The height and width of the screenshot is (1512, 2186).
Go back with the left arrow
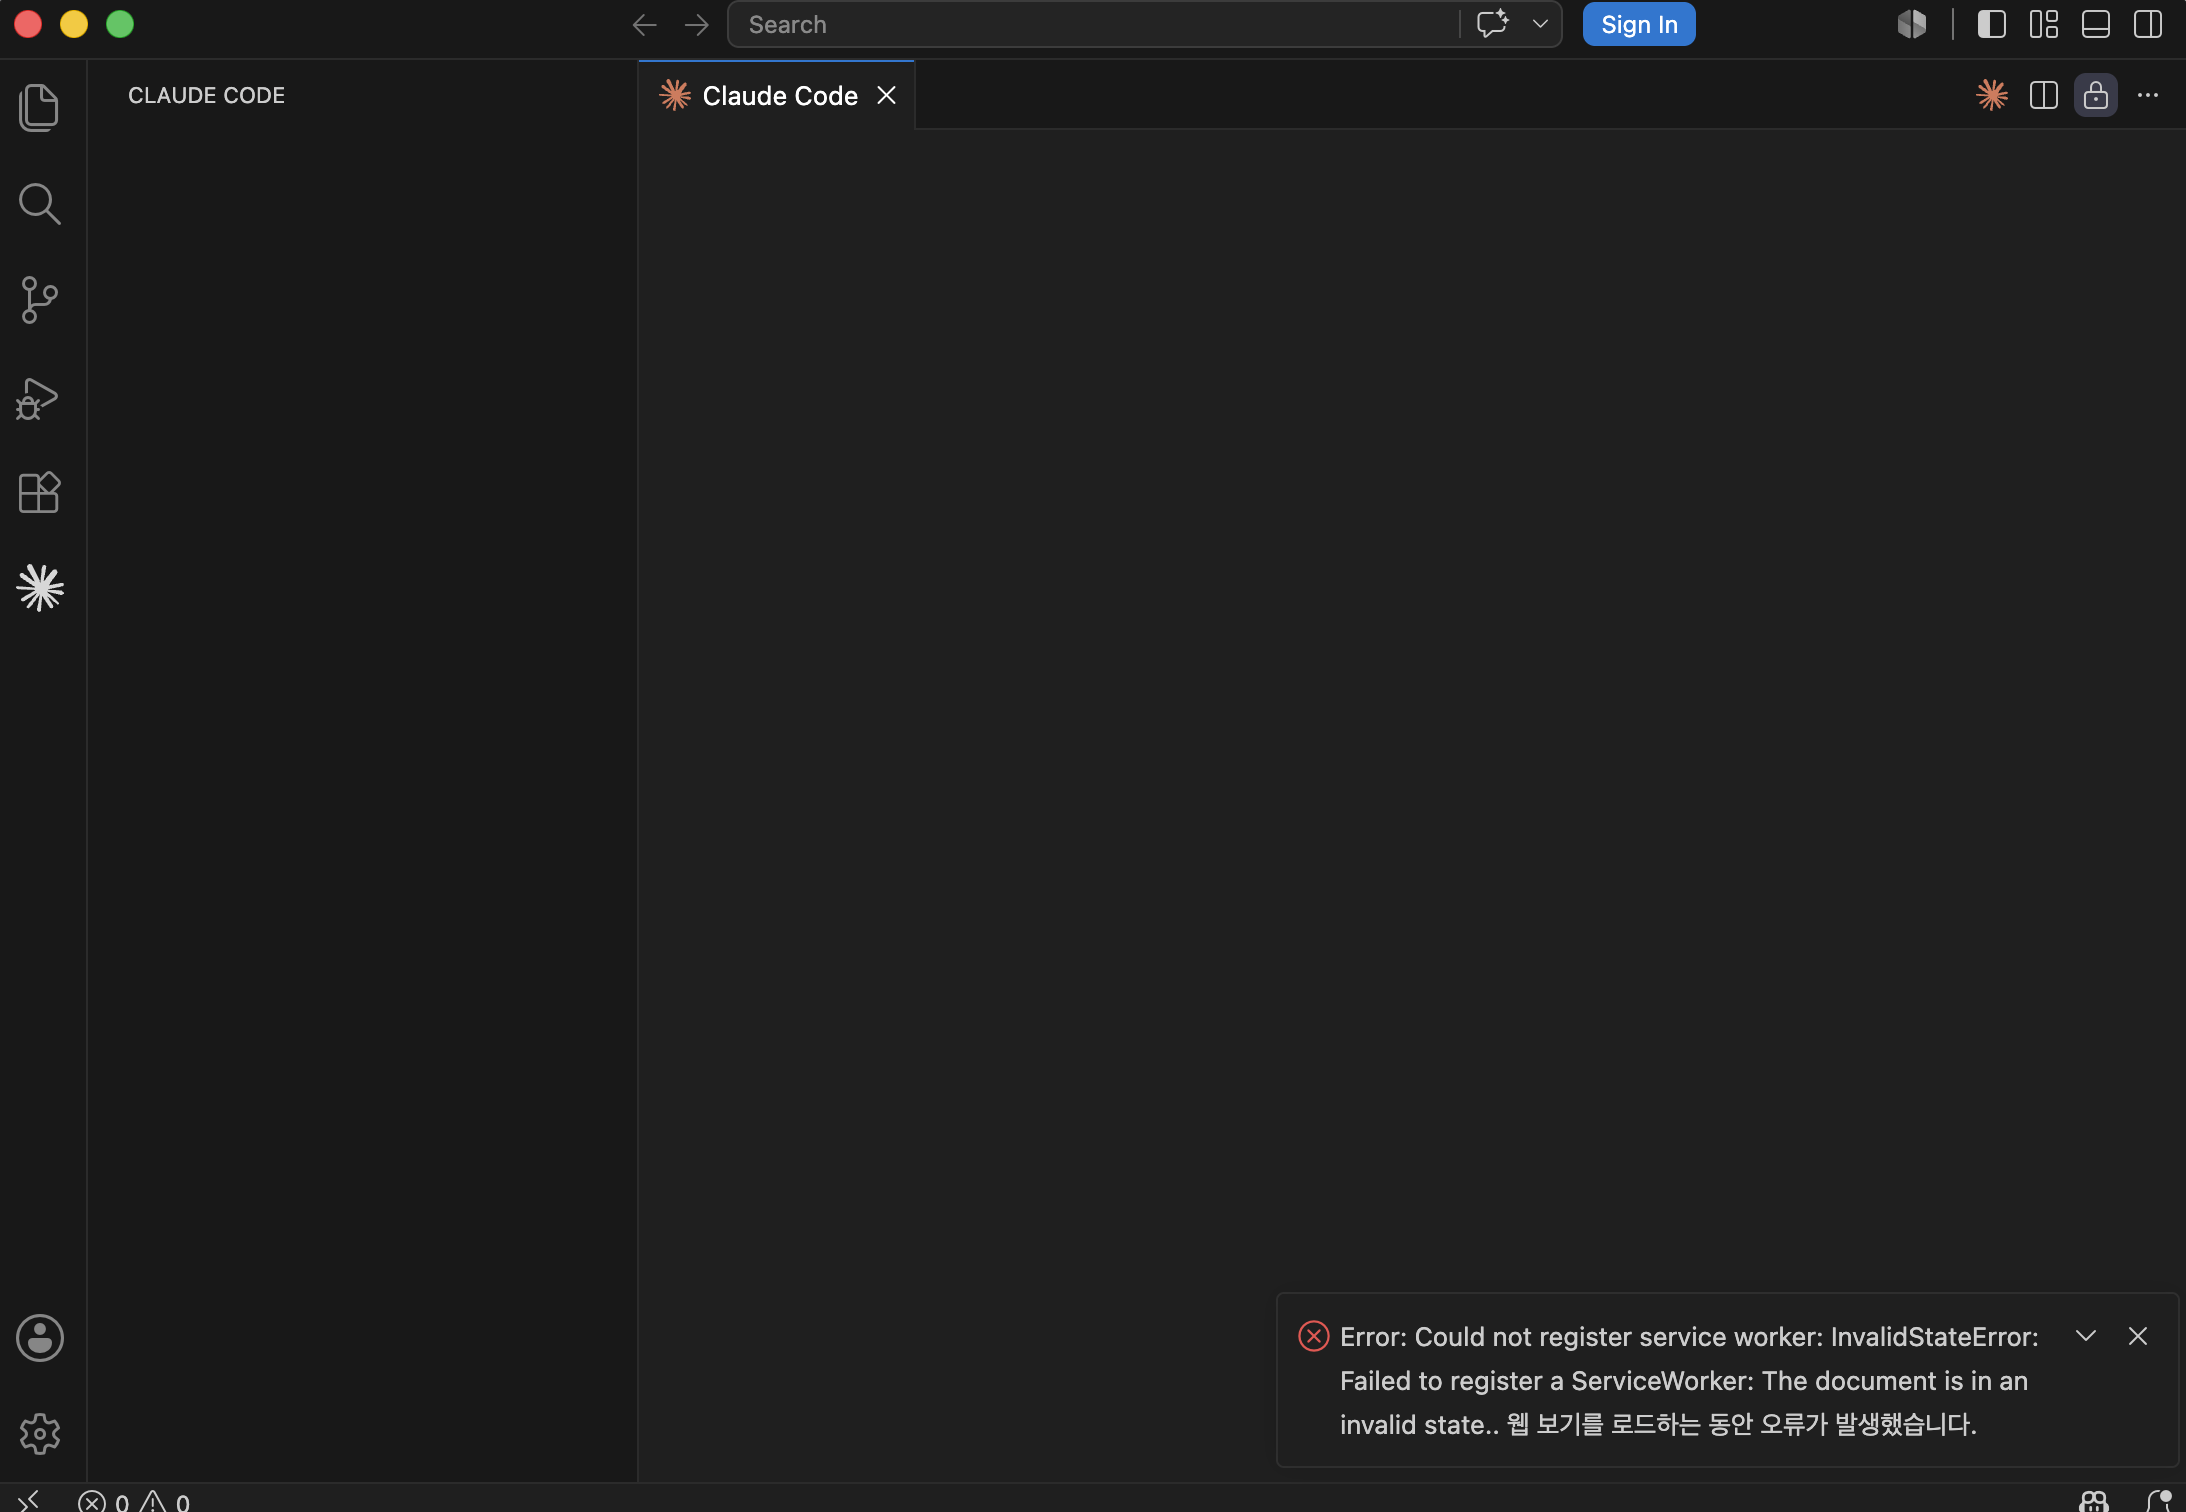(645, 25)
